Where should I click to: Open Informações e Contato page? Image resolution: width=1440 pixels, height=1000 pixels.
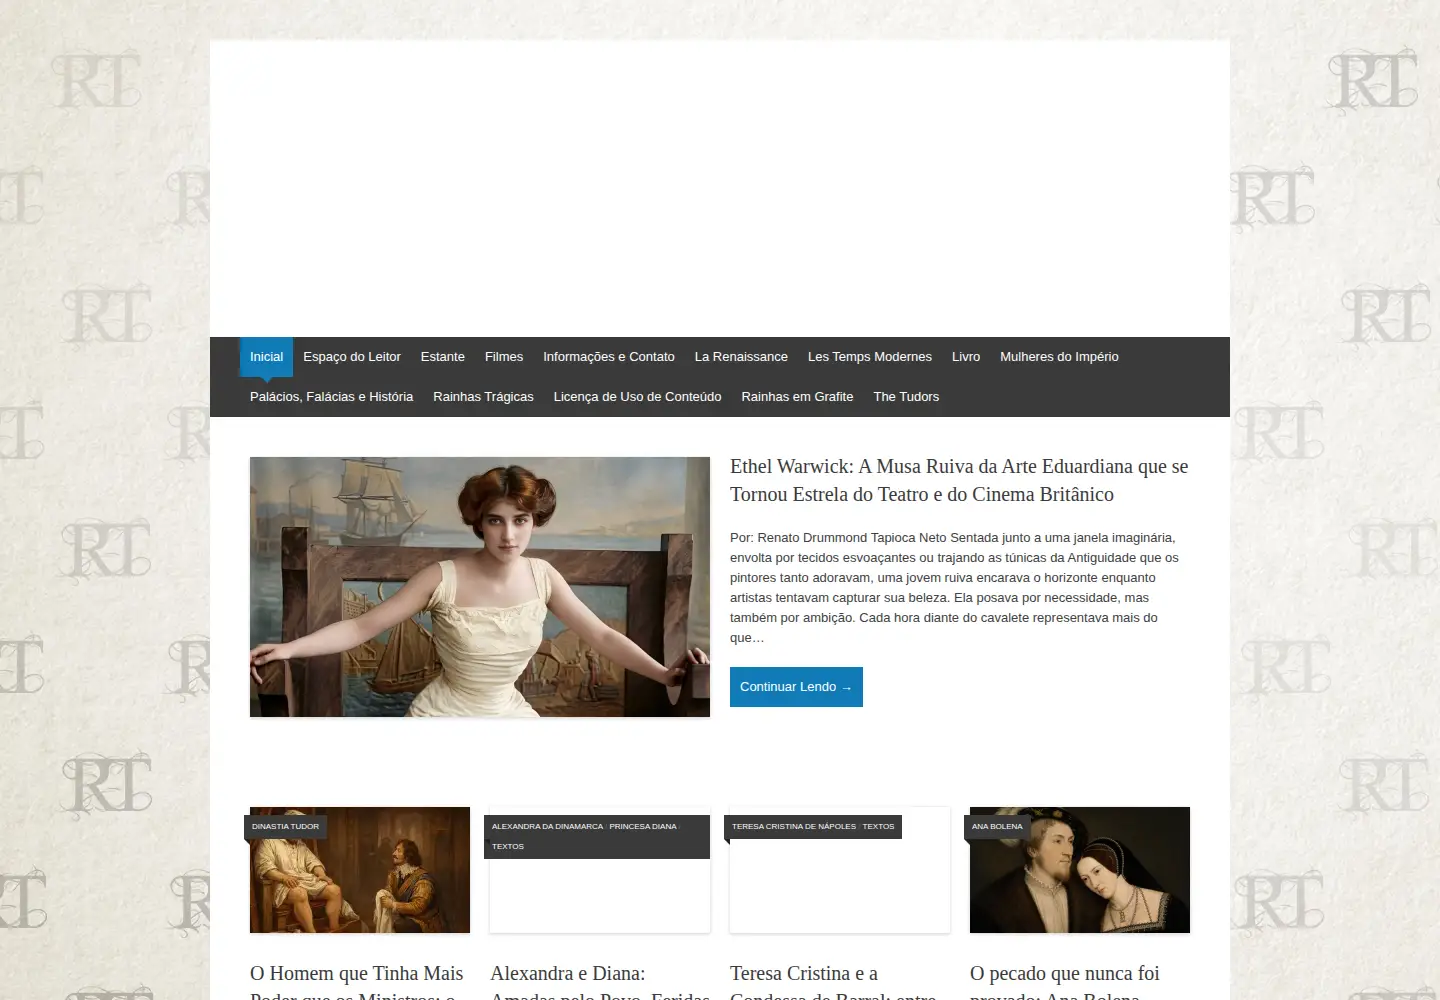[x=609, y=357]
